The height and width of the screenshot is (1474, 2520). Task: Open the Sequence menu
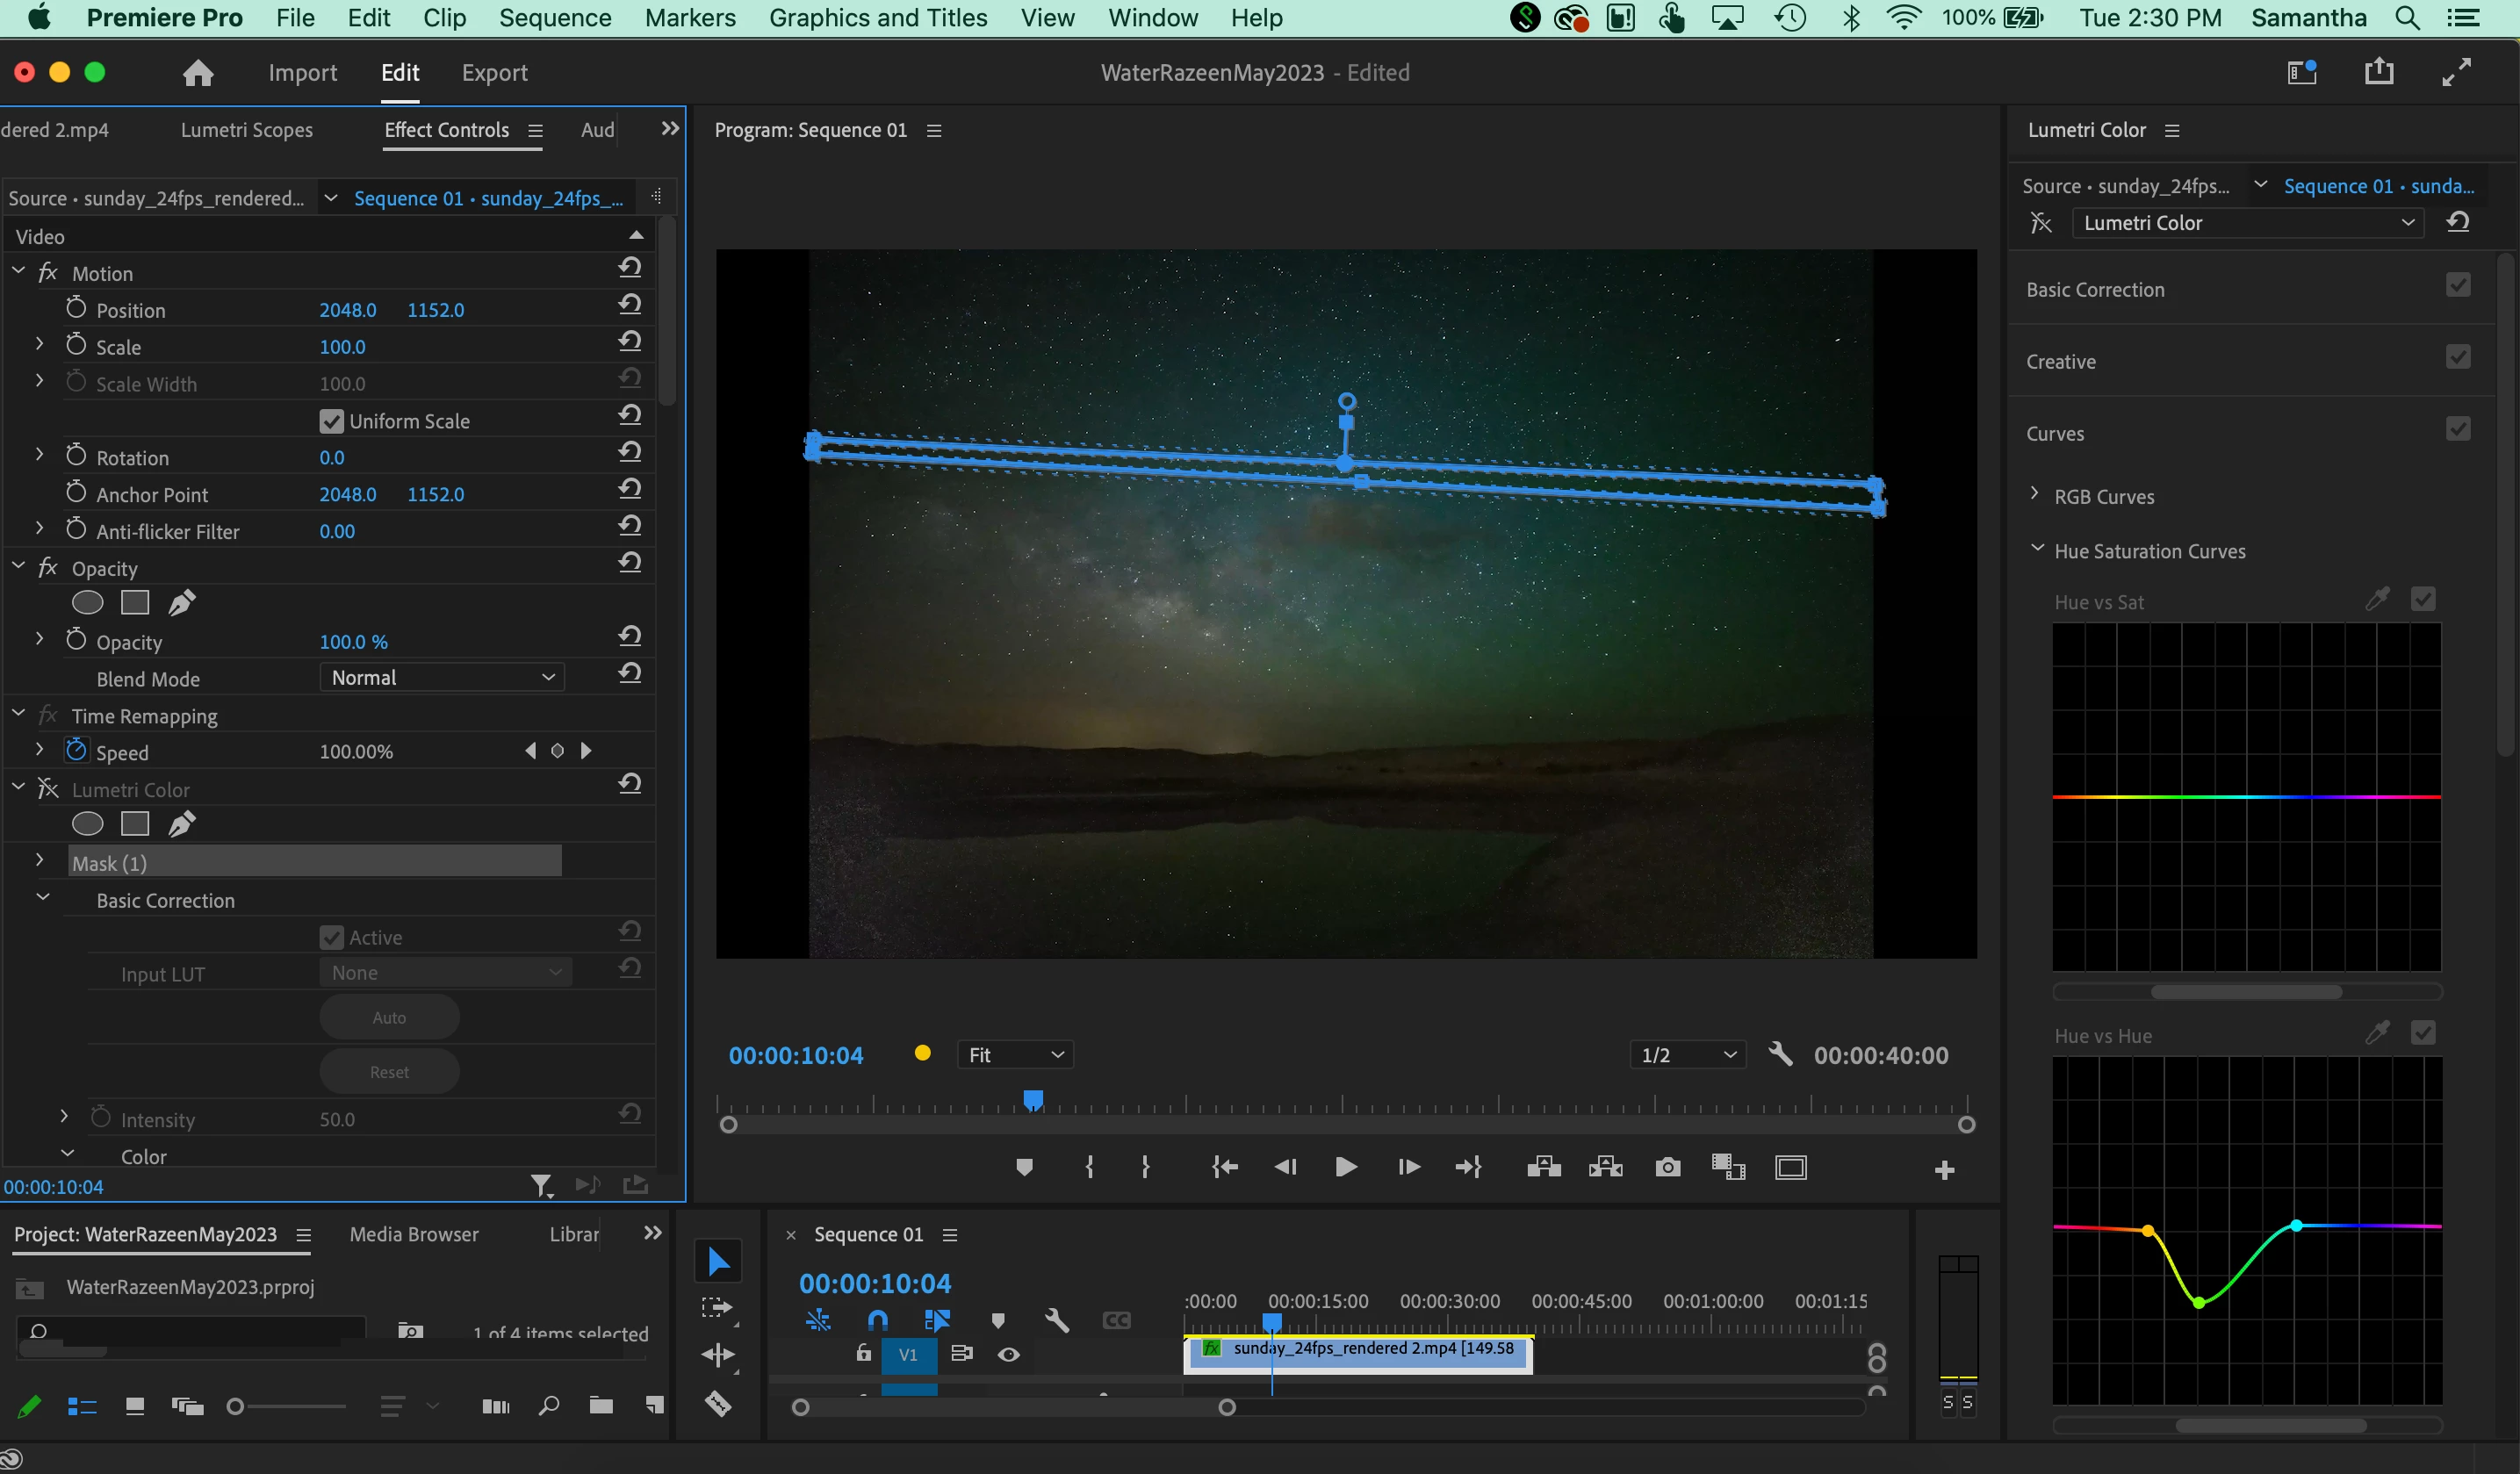point(555,18)
